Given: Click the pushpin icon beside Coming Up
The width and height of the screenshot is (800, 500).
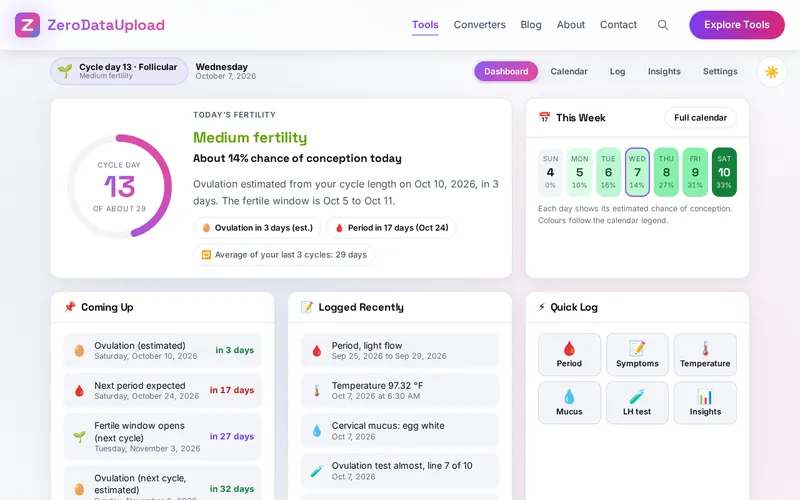Looking at the screenshot, I should 70,307.
